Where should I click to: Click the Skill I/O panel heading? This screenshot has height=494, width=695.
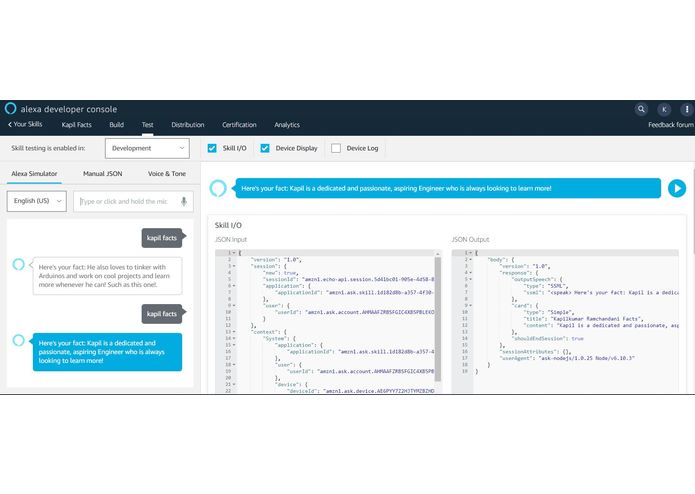coord(228,226)
